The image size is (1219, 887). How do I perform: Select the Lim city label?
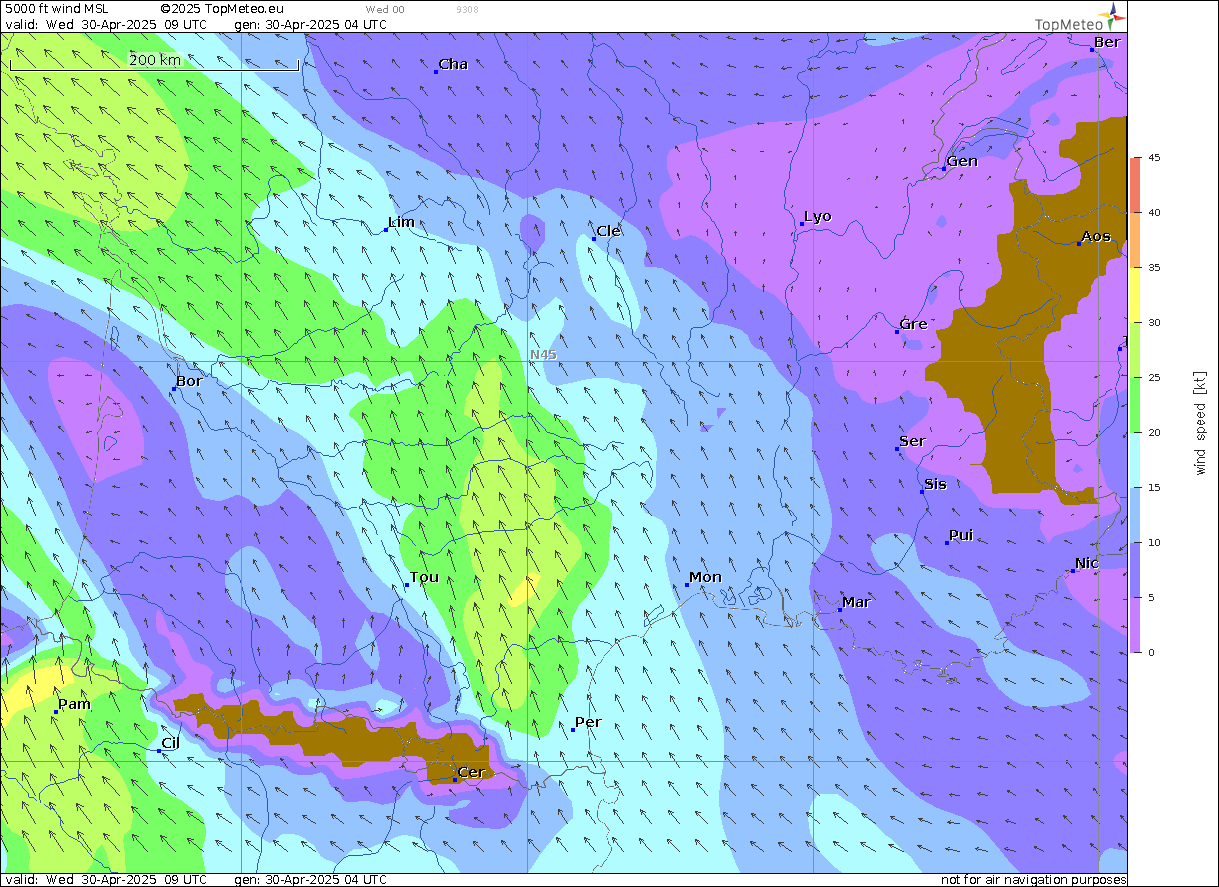tap(401, 222)
